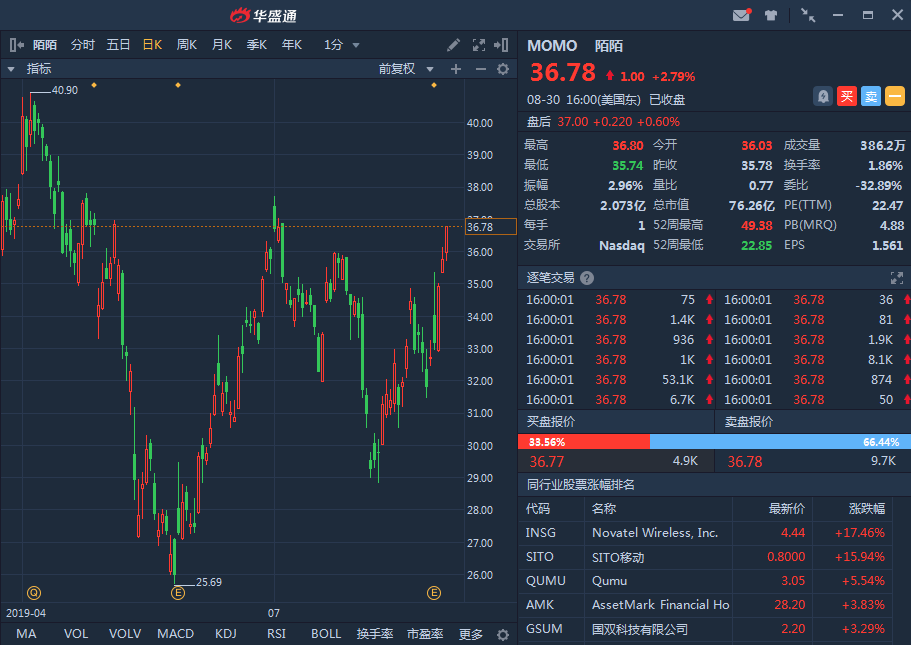
Task: Enable the 市盈率 PE indicator
Action: coord(425,634)
